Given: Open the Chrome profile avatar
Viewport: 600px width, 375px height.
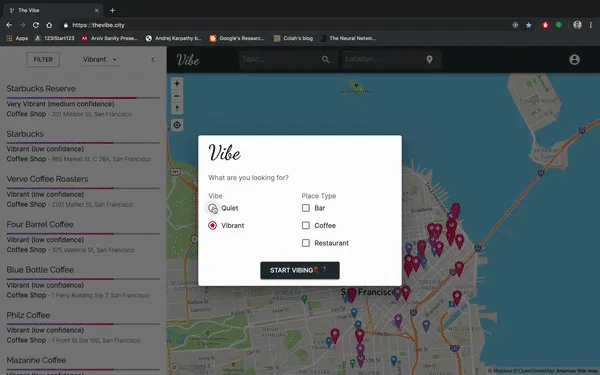Looking at the screenshot, I should coord(577,25).
